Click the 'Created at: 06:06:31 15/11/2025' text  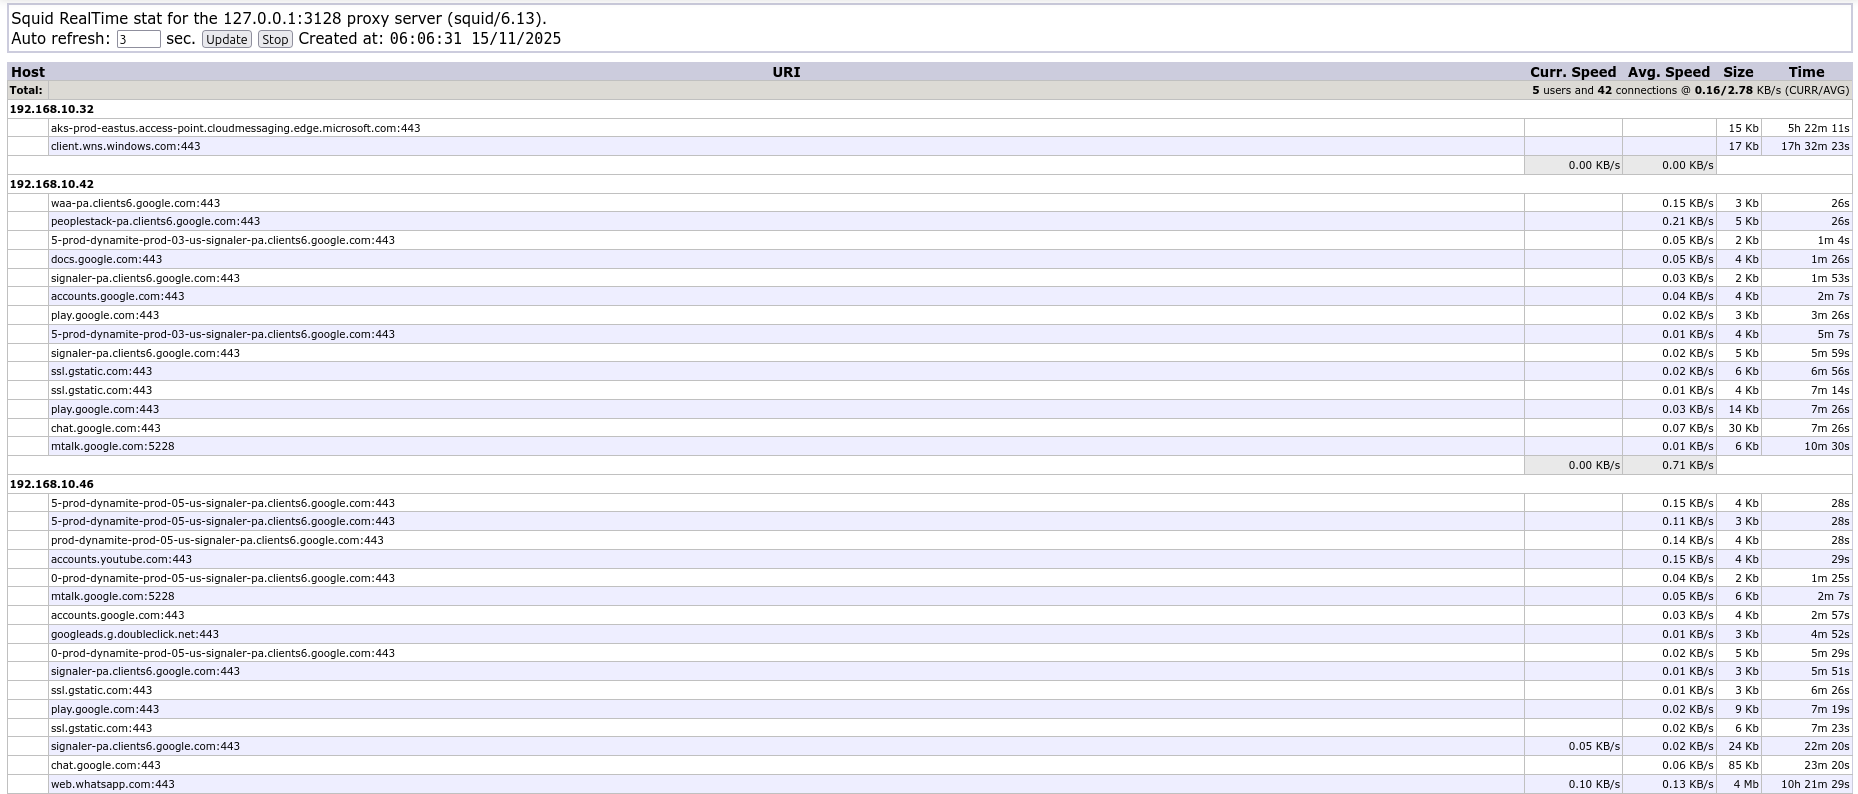[430, 39]
